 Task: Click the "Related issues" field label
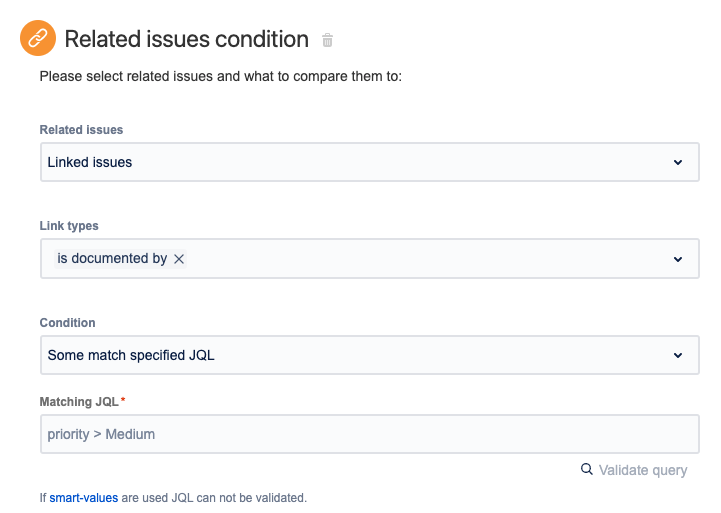tap(81, 130)
